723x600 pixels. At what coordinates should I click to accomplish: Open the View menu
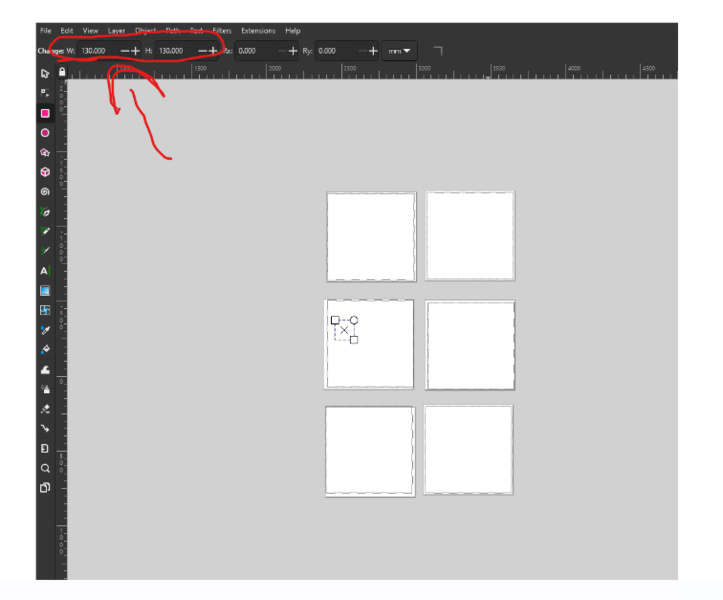pos(90,31)
